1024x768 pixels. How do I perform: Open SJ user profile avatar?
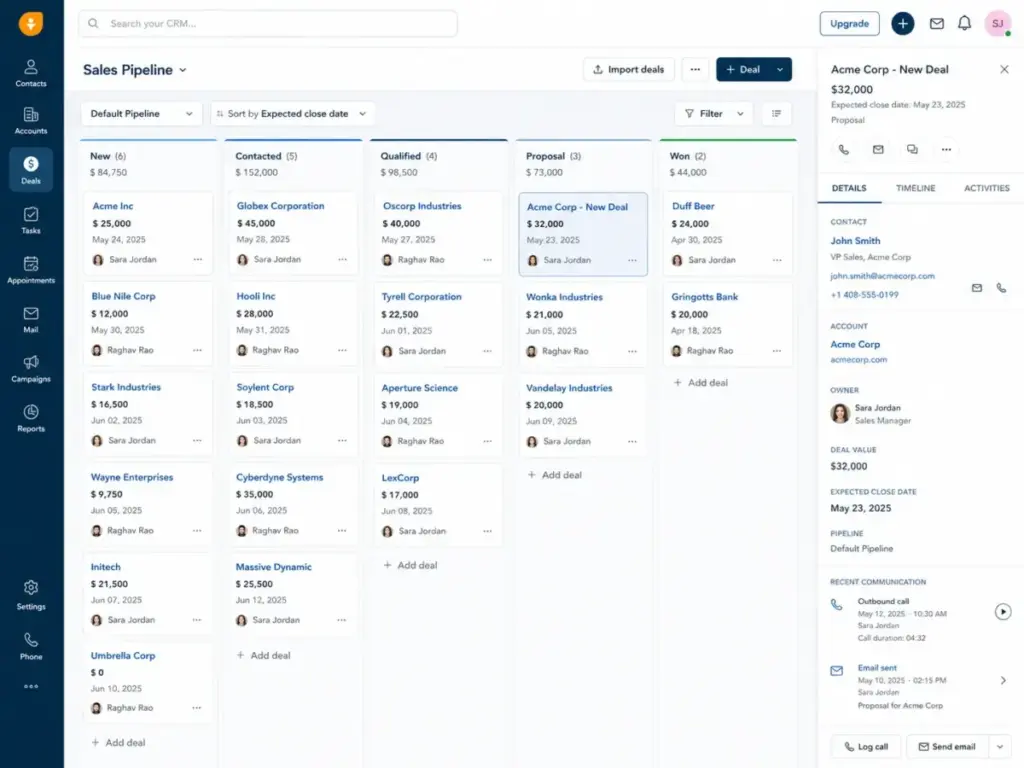tap(997, 24)
